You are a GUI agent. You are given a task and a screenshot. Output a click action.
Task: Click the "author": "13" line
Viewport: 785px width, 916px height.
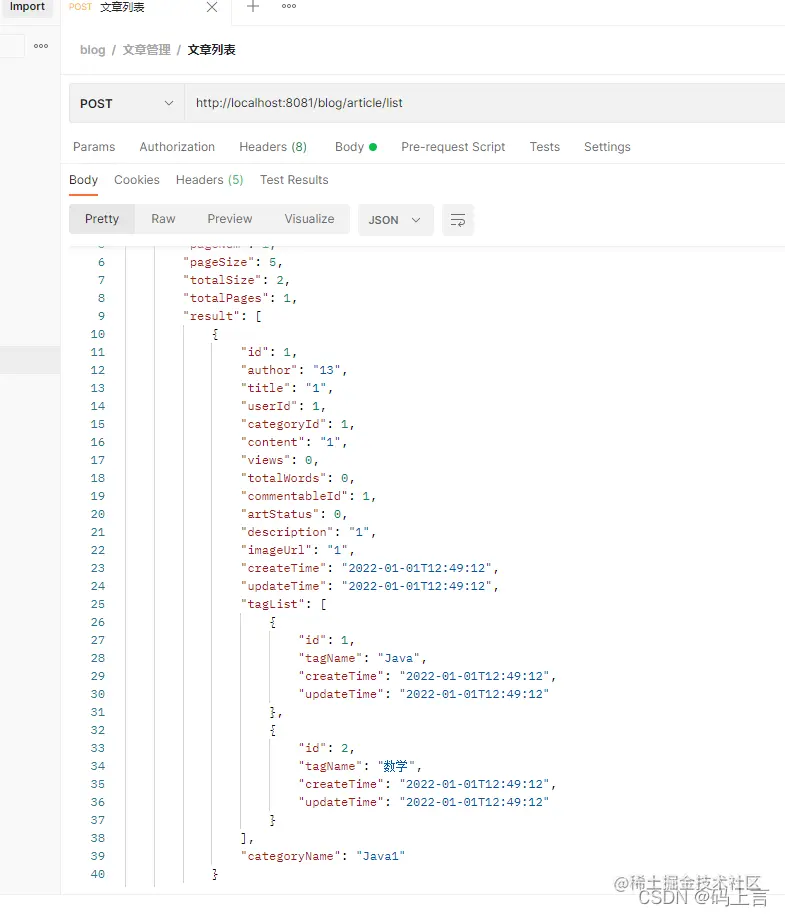294,370
